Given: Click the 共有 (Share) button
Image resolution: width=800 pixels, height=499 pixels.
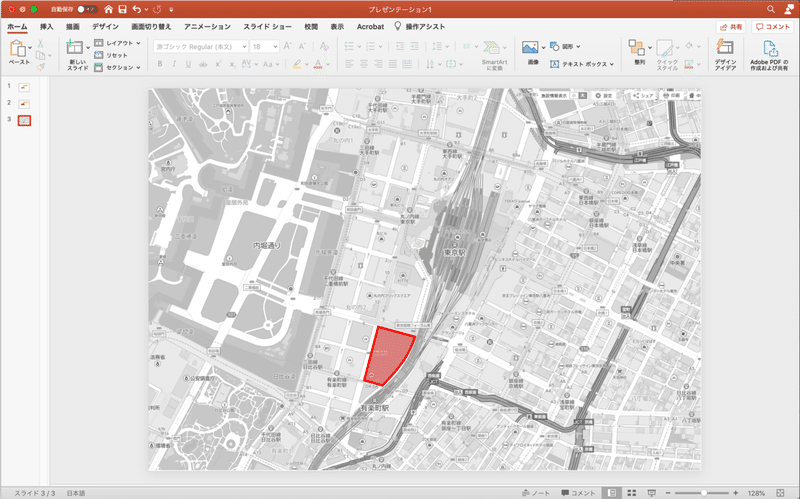Looking at the screenshot, I should [x=731, y=27].
